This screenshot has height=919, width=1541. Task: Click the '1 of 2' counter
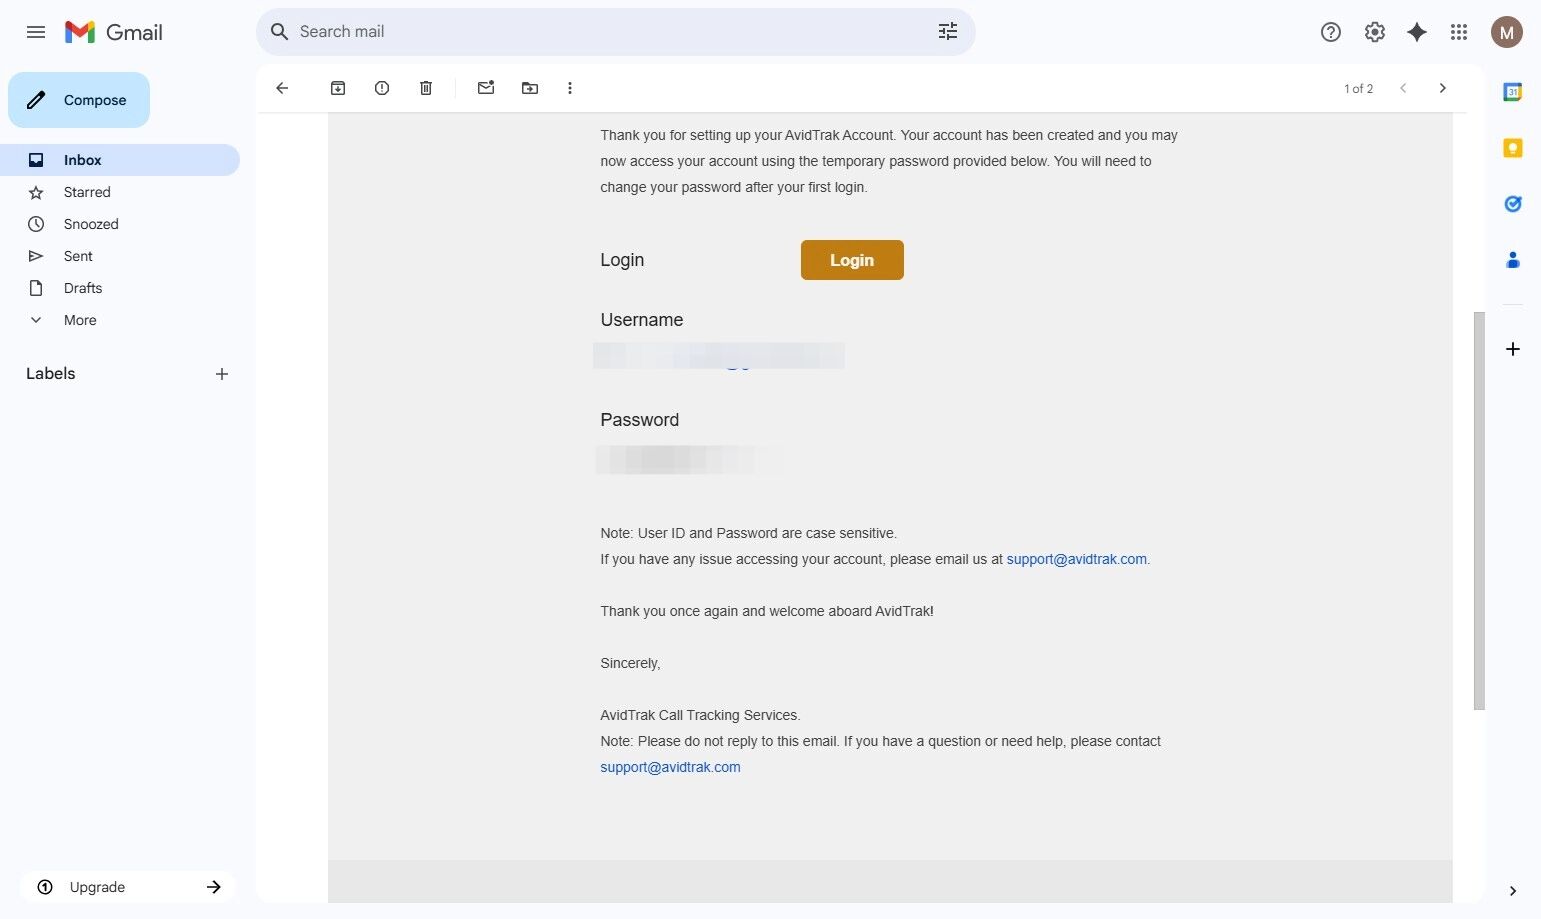point(1358,89)
